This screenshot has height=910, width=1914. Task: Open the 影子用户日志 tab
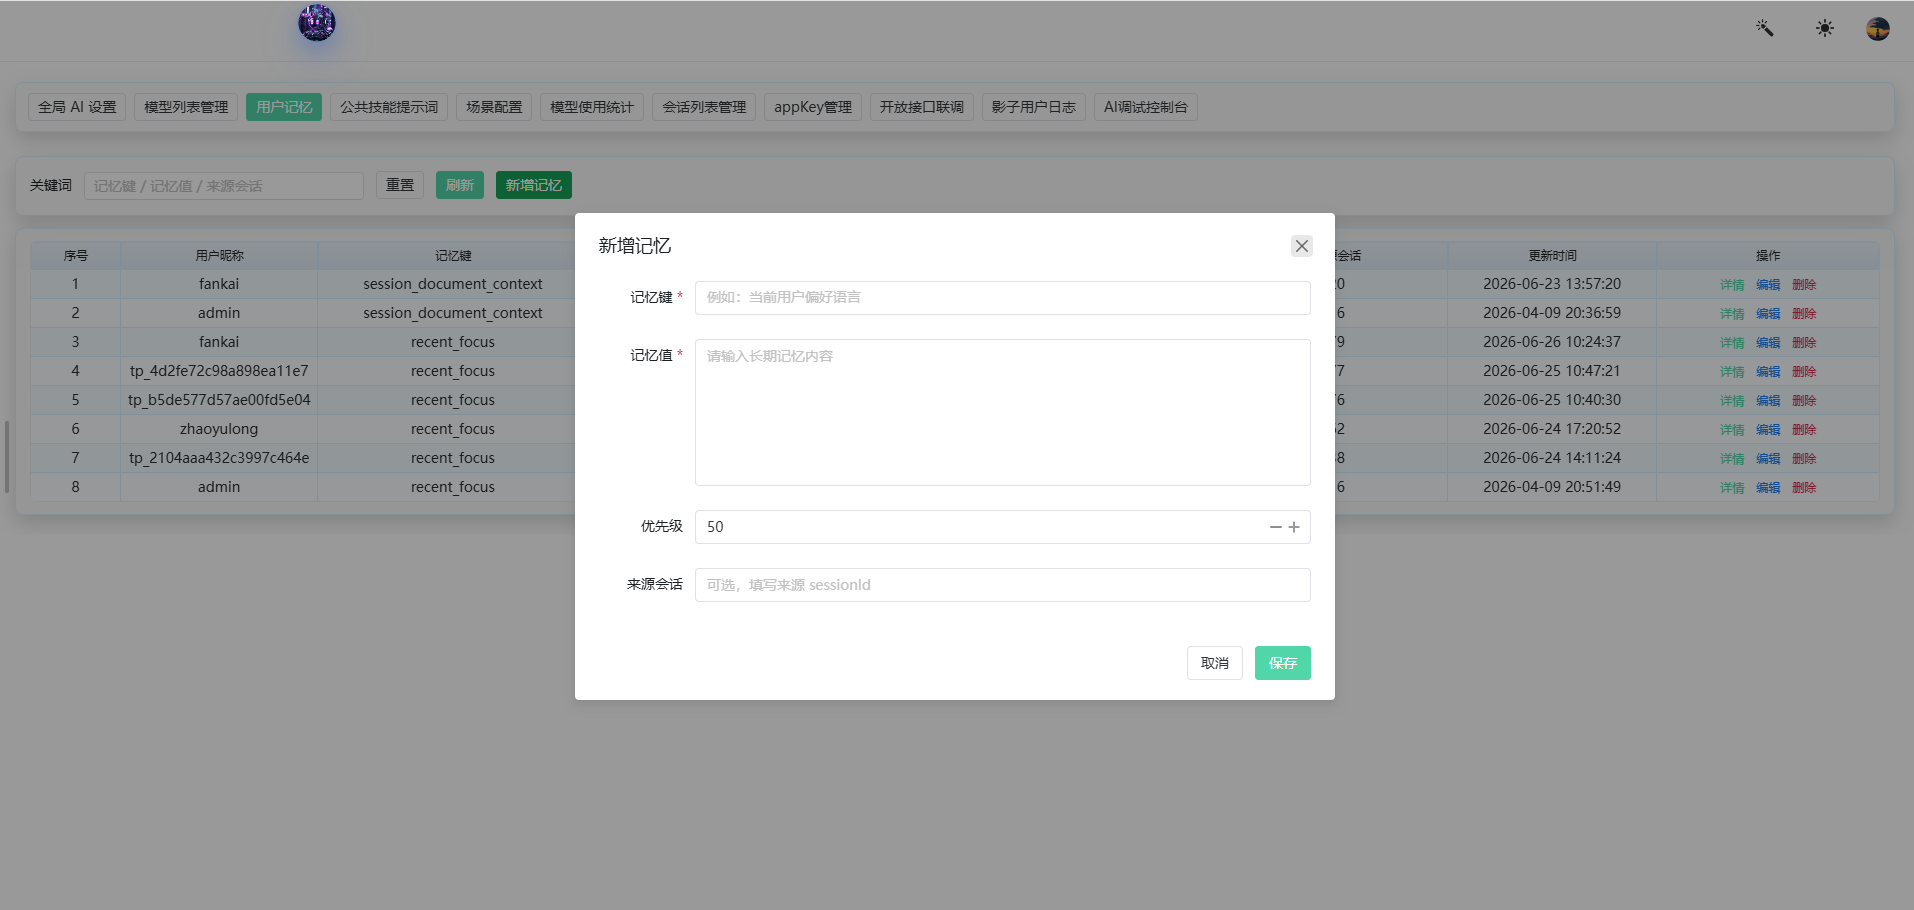point(1034,107)
